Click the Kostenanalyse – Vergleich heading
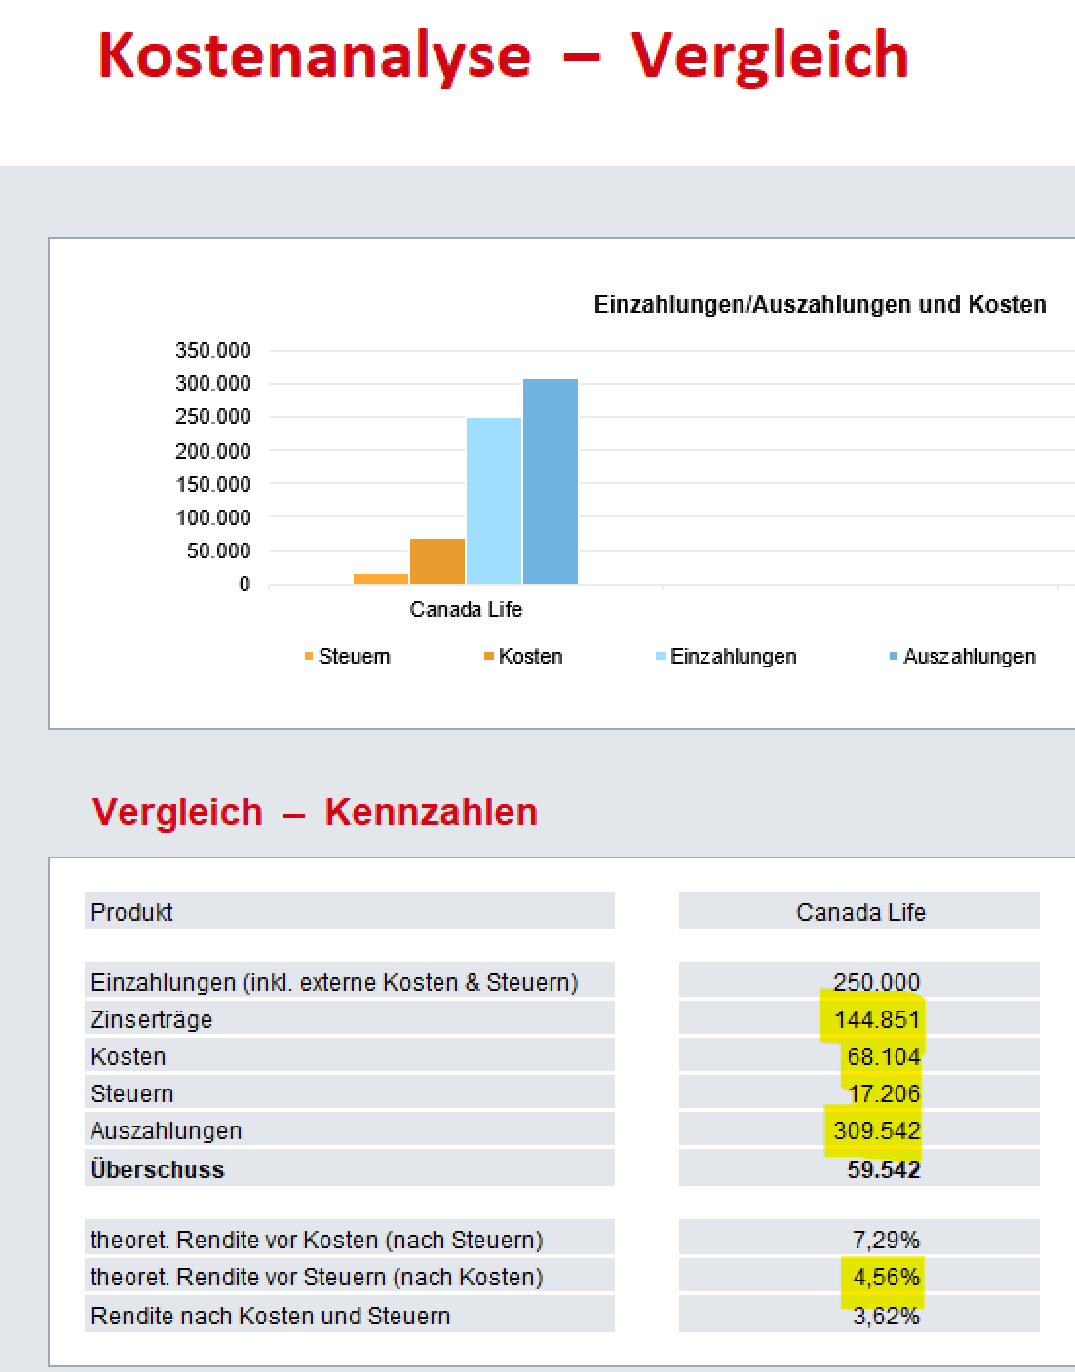The height and width of the screenshot is (1372, 1075). 503,55
